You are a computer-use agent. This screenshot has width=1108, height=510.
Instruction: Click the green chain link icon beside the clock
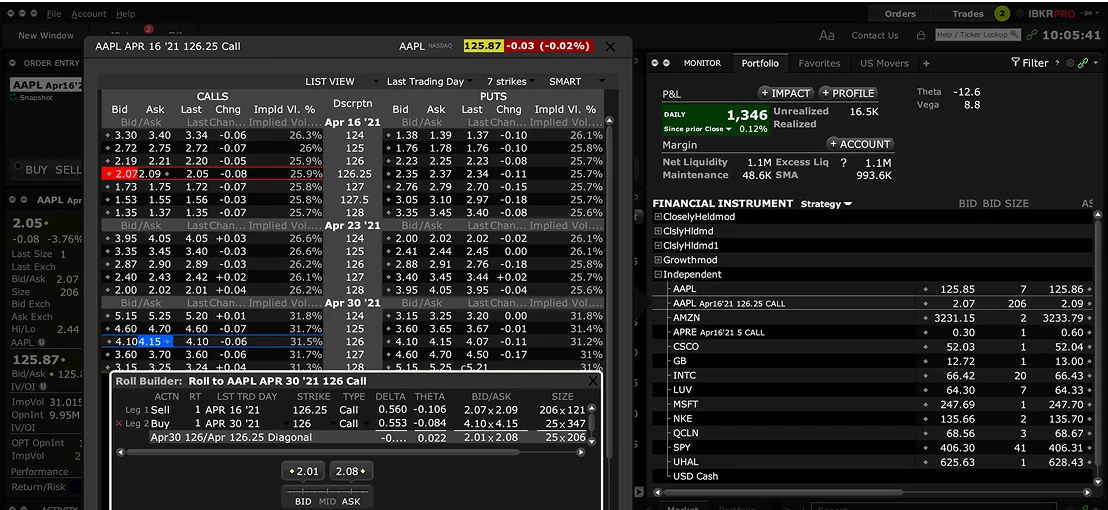1032,35
